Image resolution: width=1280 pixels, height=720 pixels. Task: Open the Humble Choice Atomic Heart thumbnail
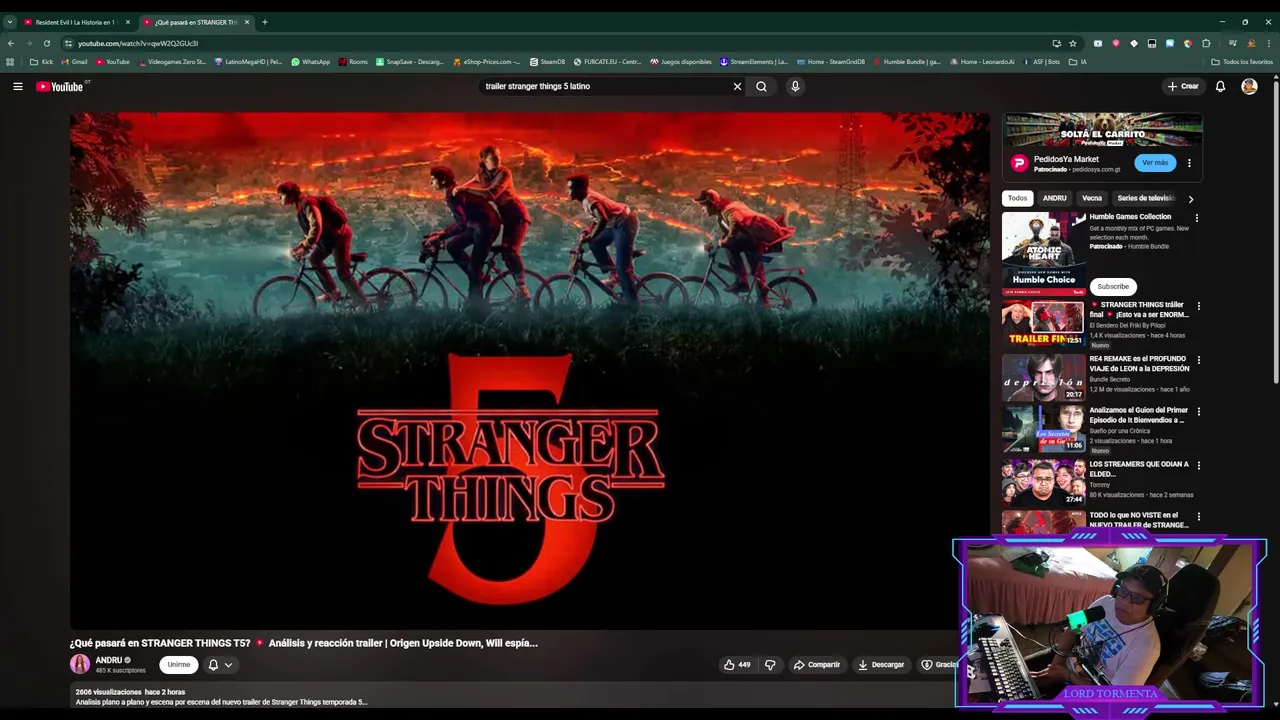click(x=1043, y=252)
